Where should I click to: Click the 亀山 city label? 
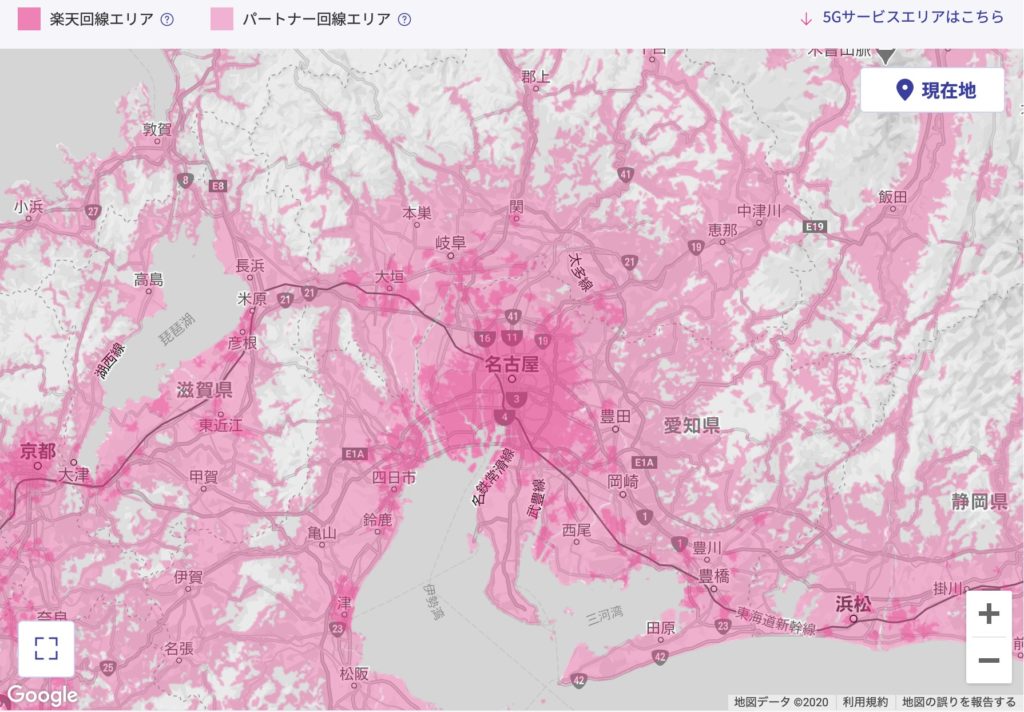[x=322, y=533]
